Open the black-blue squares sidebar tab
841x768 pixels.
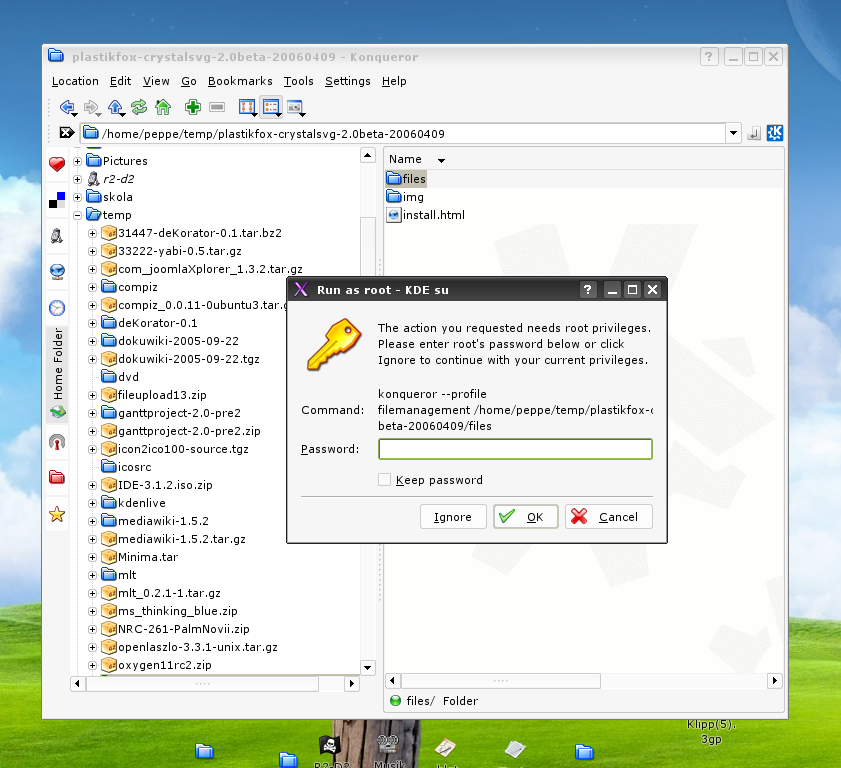tap(57, 200)
